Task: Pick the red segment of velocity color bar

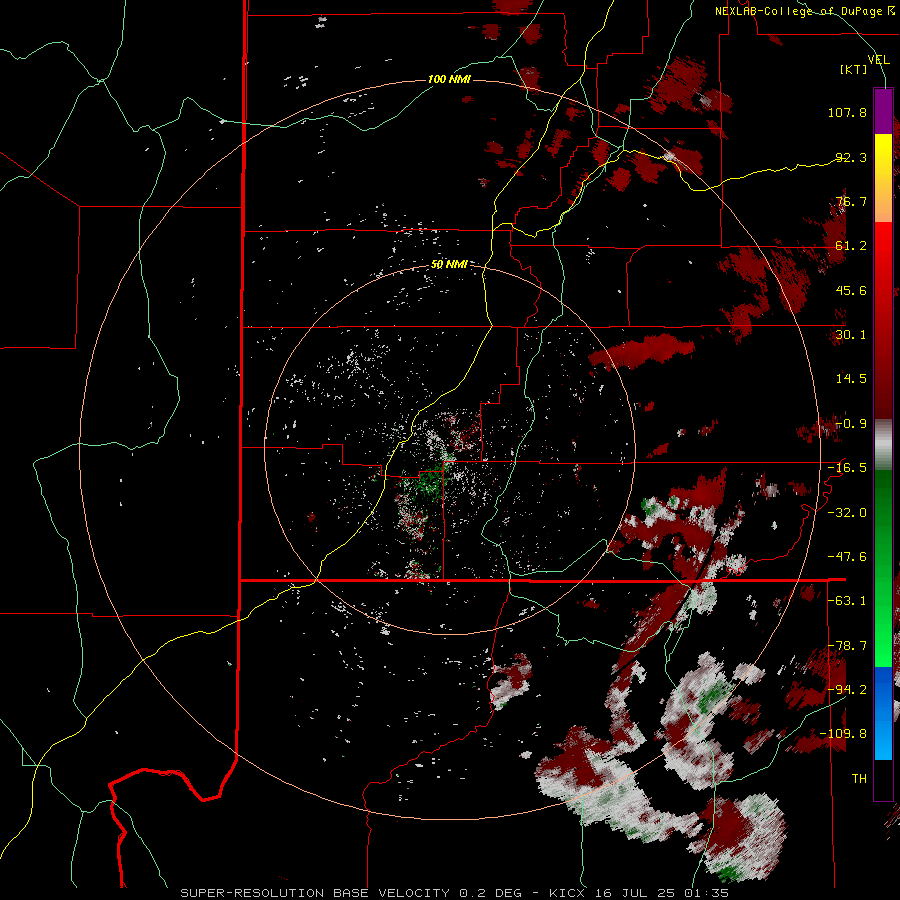Action: [883, 320]
